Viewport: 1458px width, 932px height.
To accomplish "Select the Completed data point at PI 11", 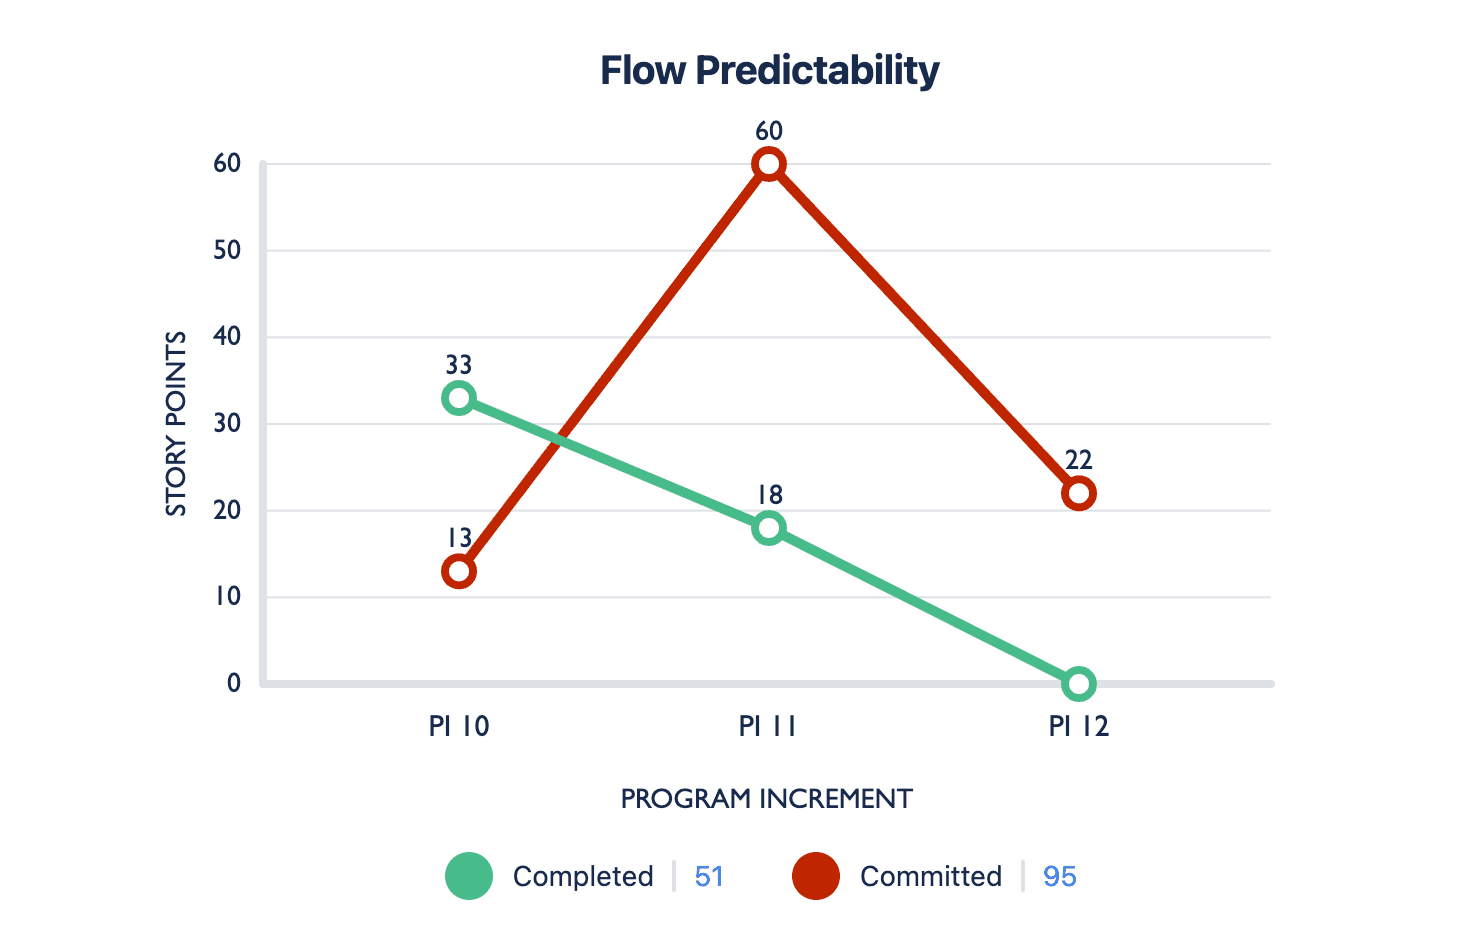I will click(x=769, y=528).
